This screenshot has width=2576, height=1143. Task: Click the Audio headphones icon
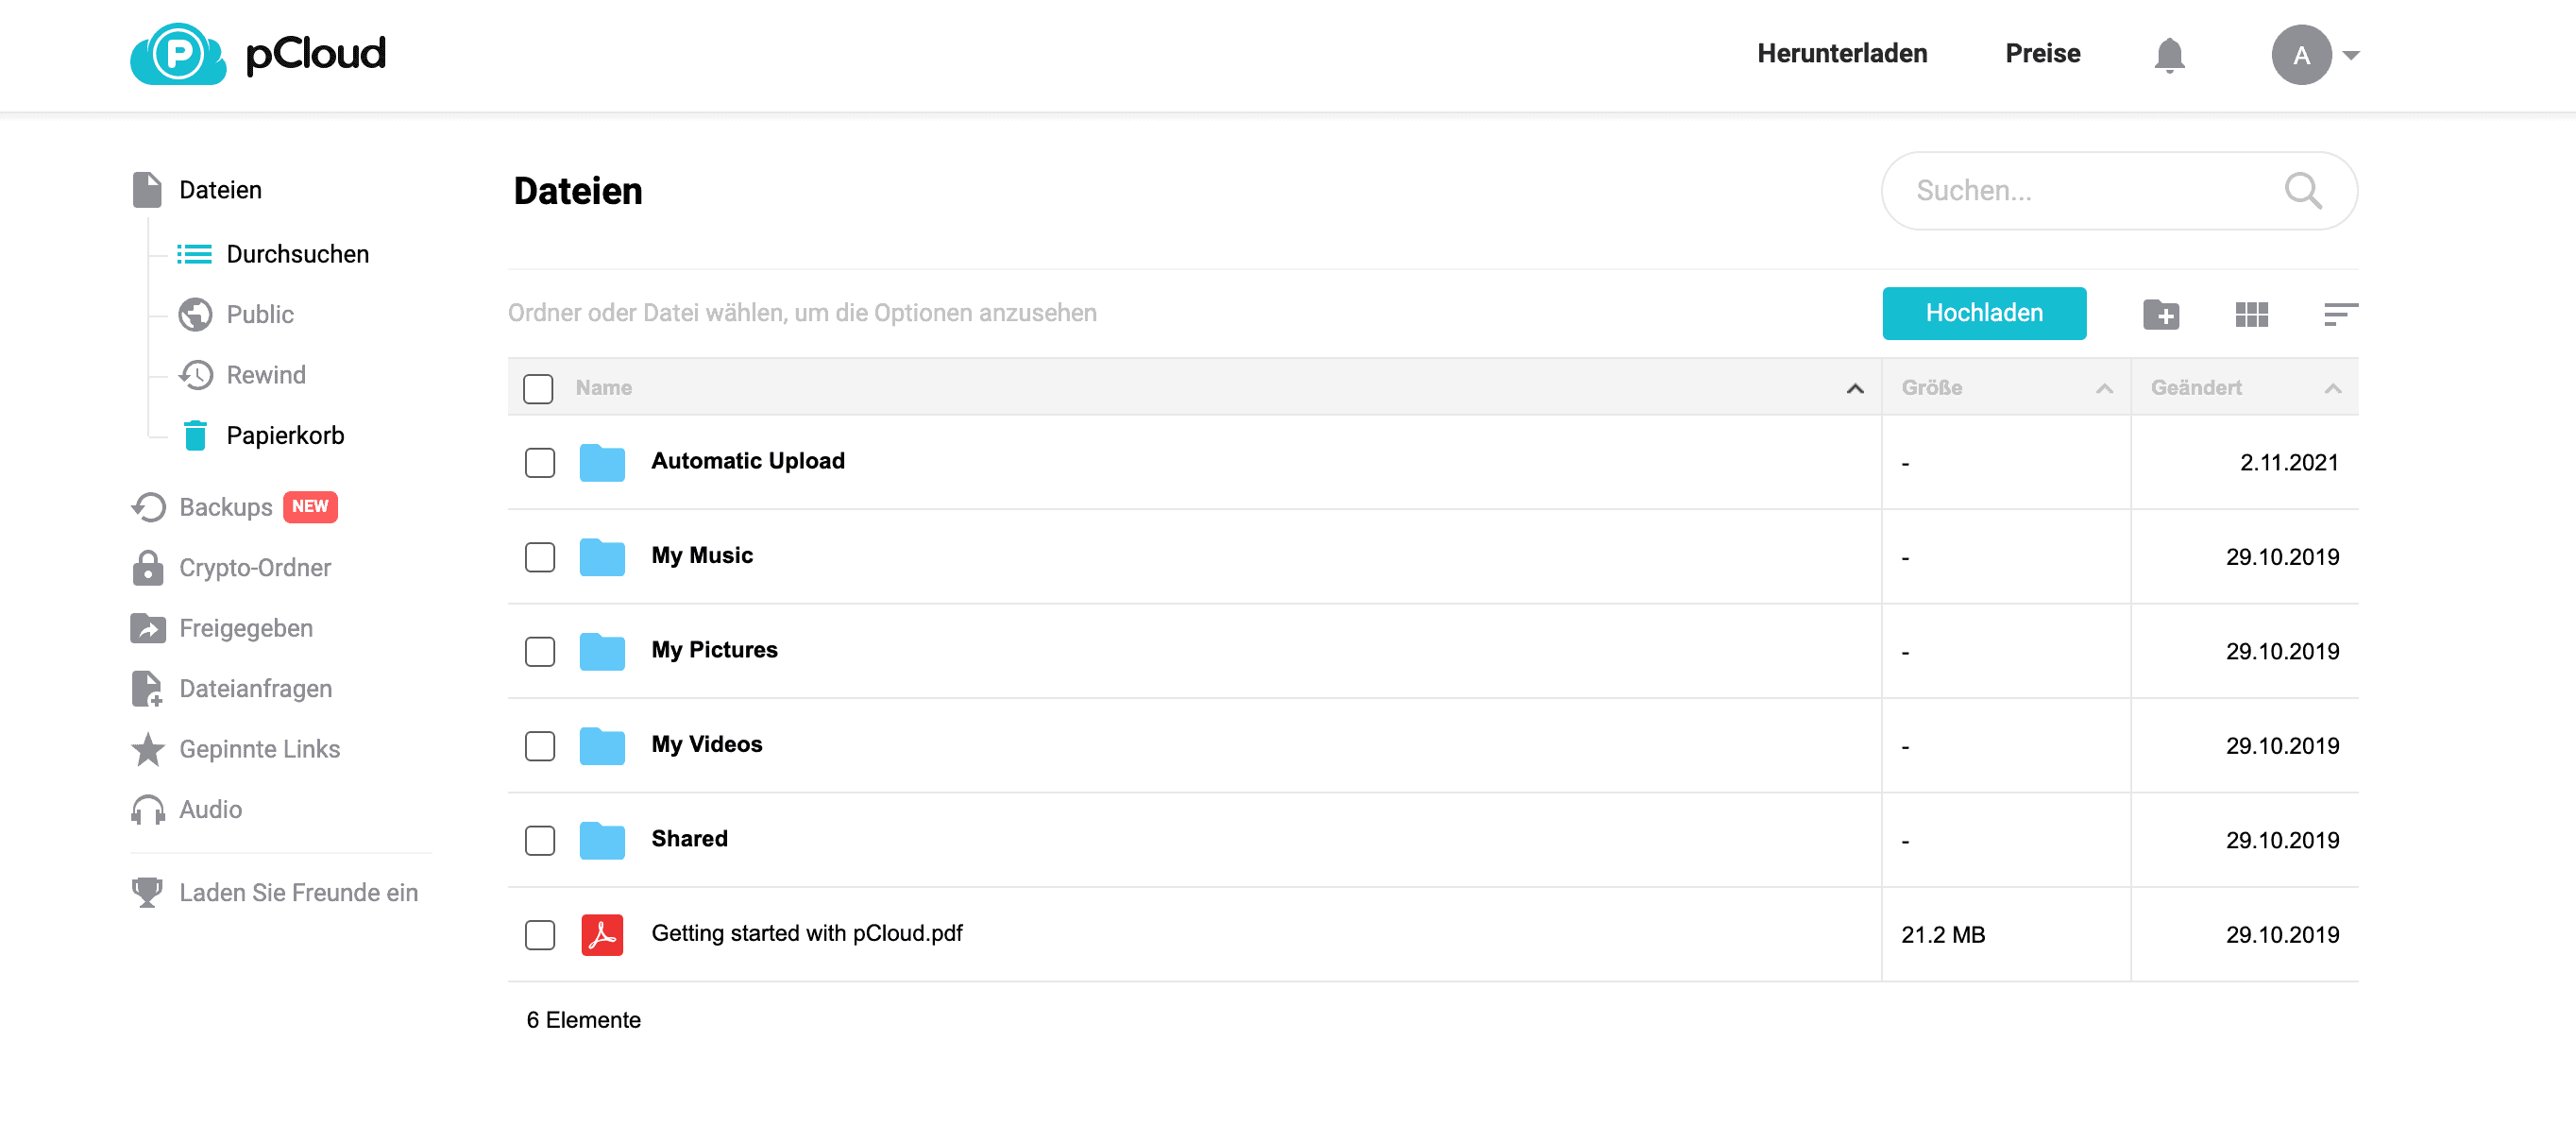(148, 809)
